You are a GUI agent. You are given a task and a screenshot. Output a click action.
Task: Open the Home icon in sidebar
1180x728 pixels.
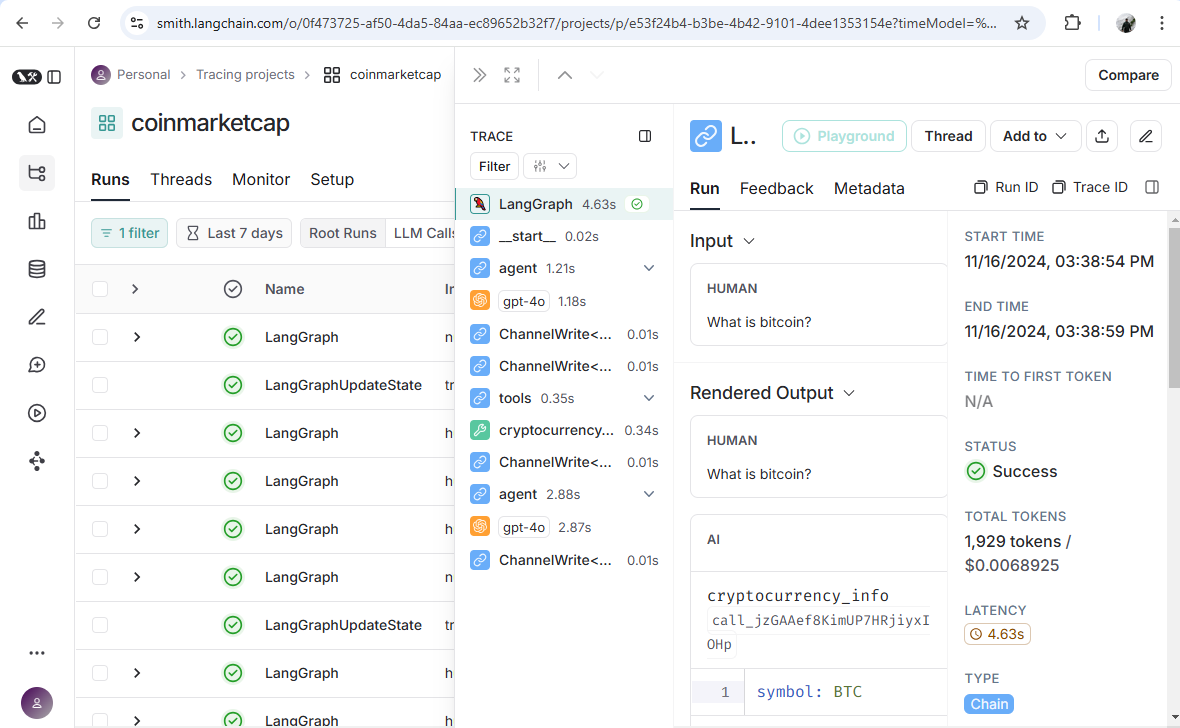click(x=37, y=125)
